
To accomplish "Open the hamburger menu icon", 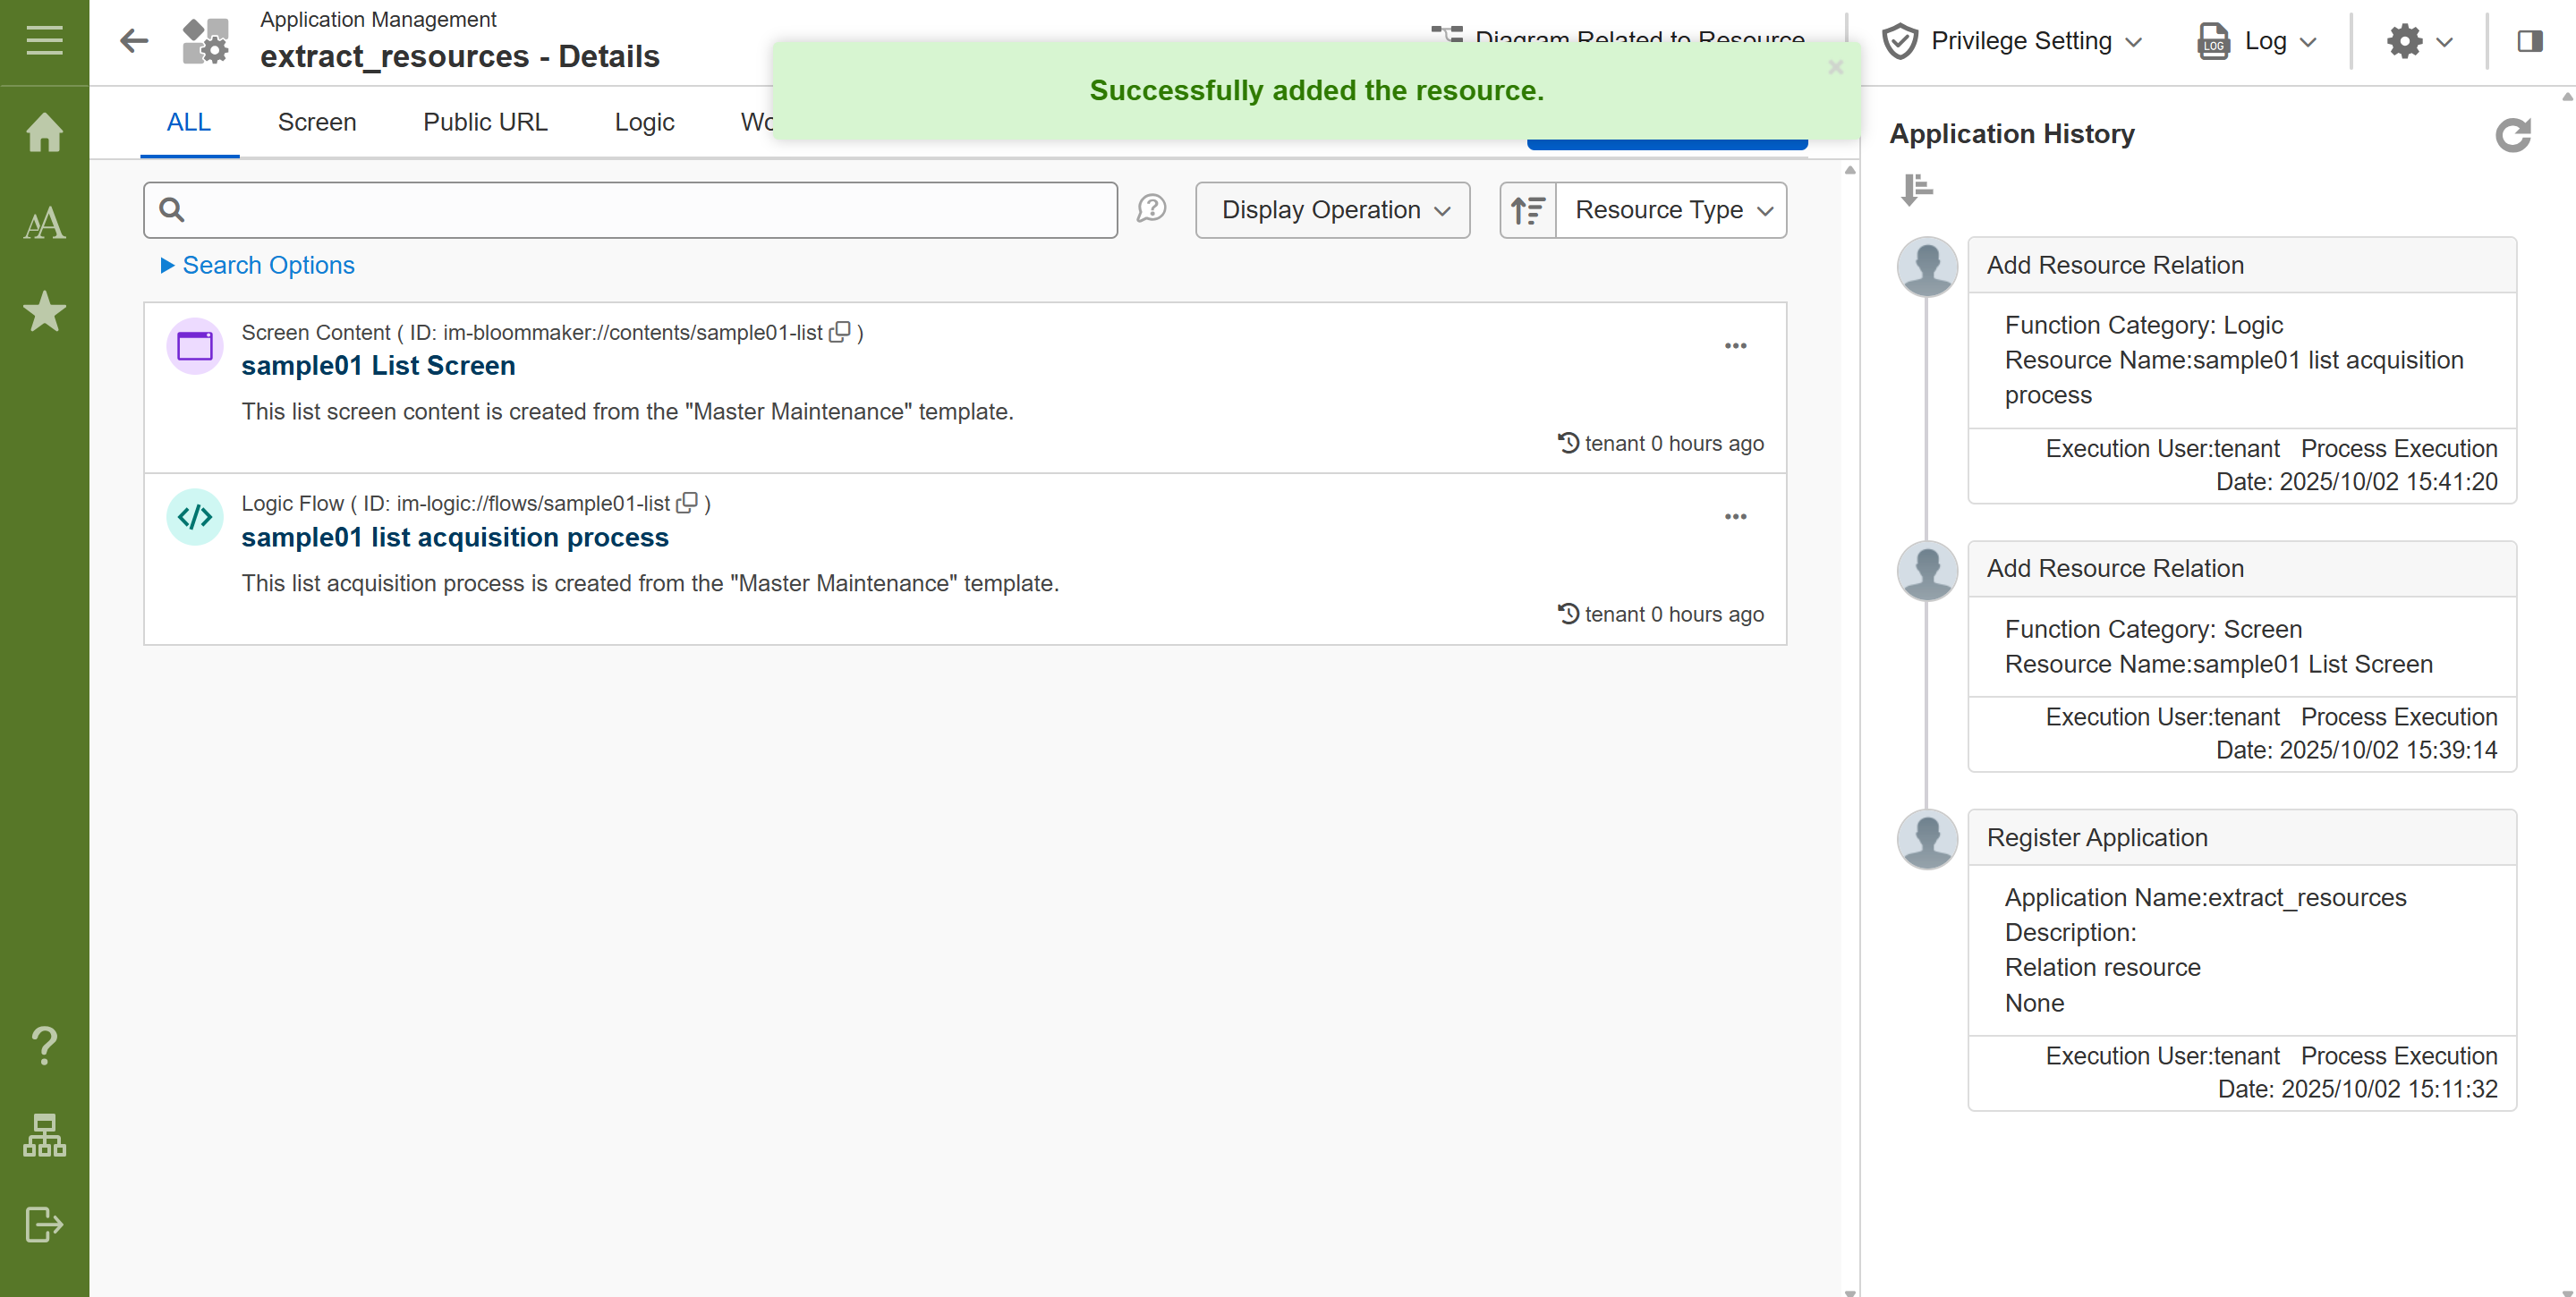I will [x=44, y=41].
